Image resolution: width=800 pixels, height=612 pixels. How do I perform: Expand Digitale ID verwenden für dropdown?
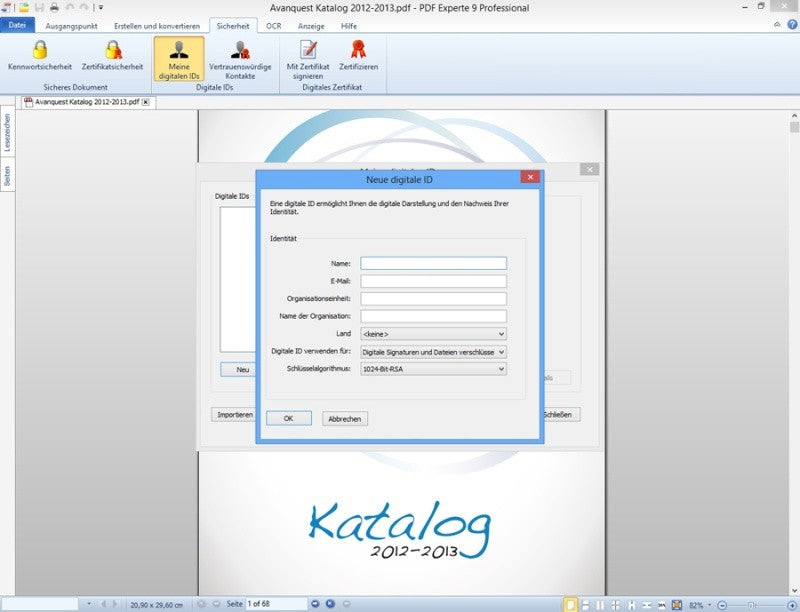[x=433, y=352]
